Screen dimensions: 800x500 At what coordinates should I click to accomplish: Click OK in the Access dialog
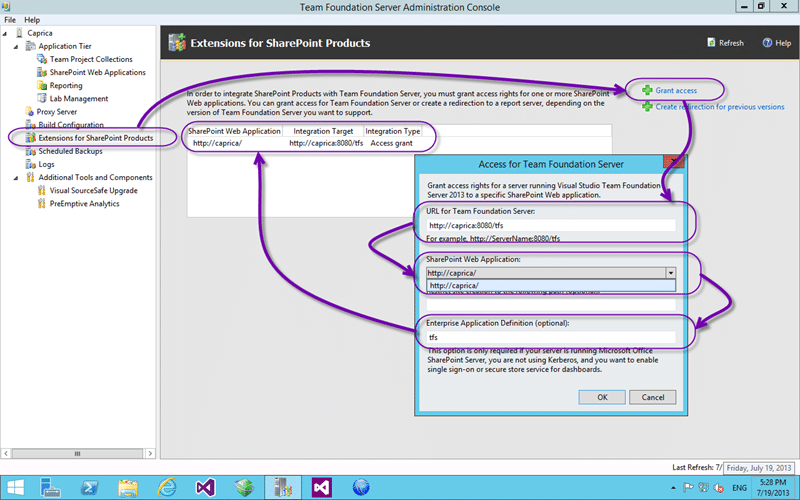click(602, 397)
